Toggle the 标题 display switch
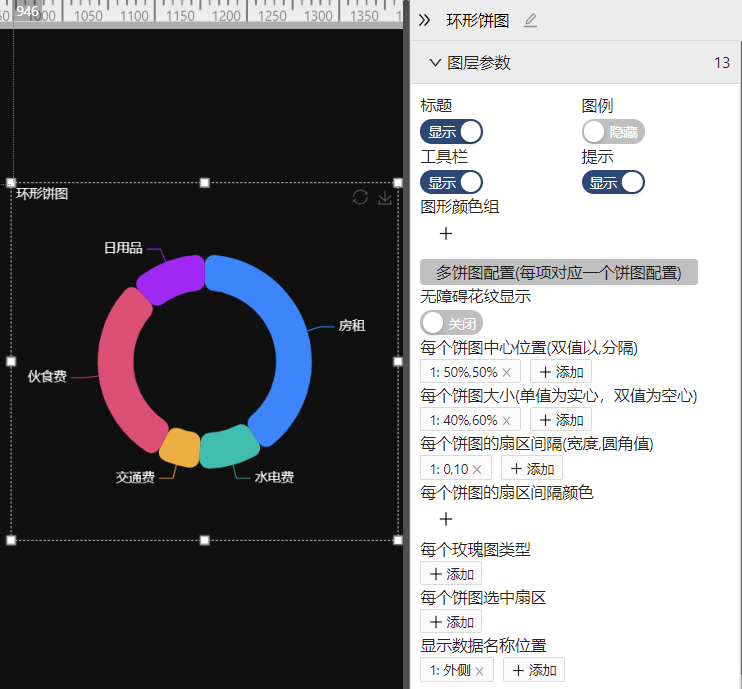742x689 pixels. [451, 132]
